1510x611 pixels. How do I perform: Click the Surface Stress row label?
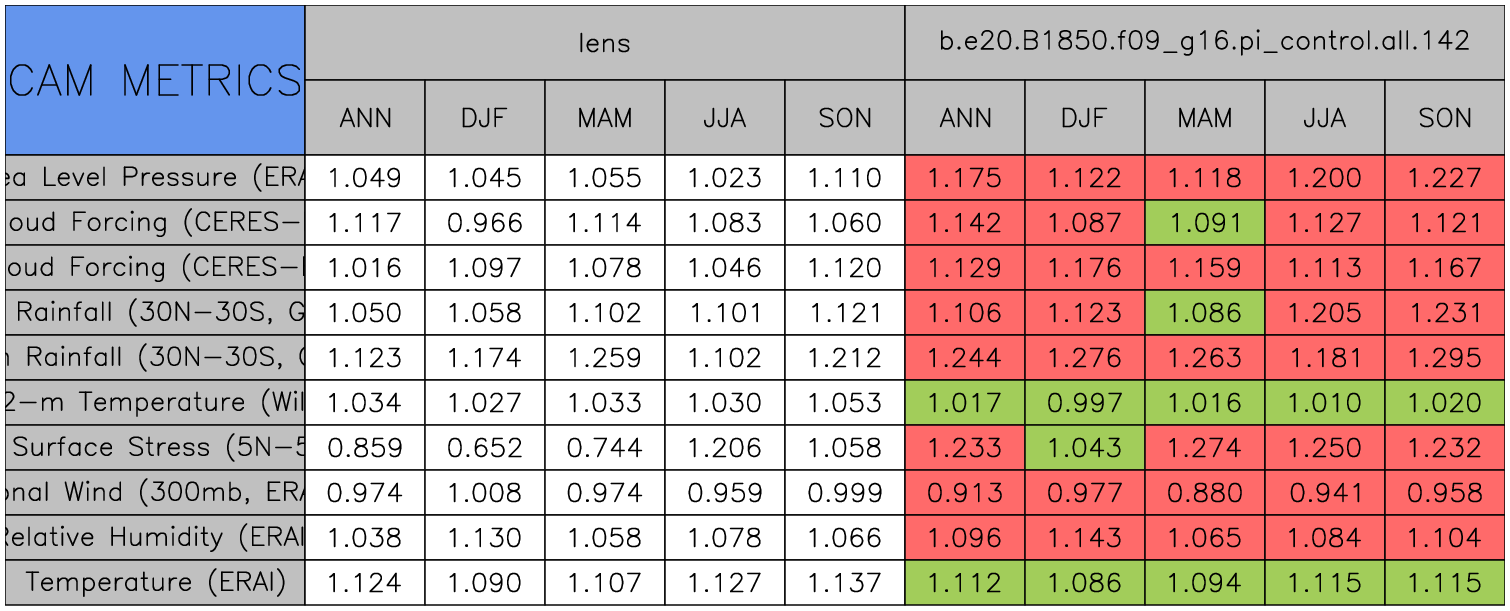(155, 447)
